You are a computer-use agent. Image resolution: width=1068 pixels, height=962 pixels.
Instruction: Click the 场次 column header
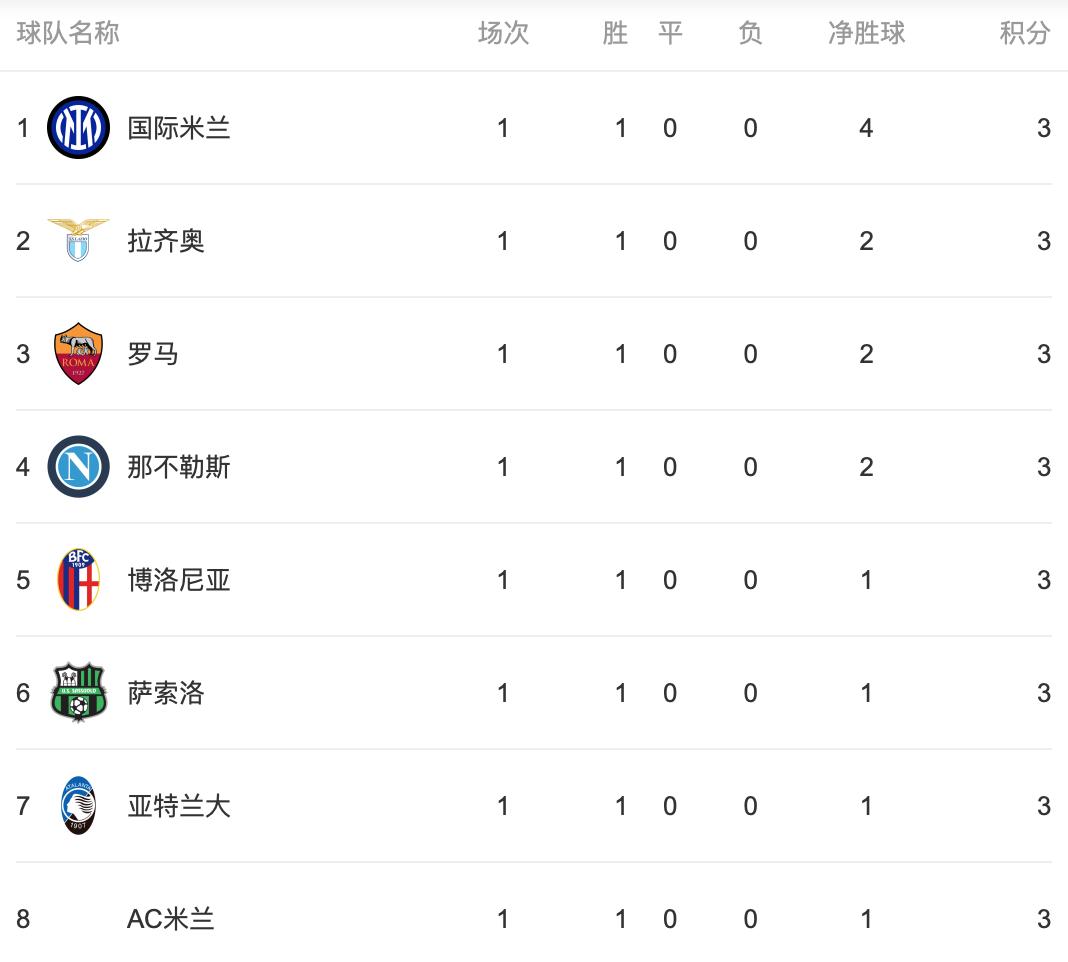tap(503, 34)
